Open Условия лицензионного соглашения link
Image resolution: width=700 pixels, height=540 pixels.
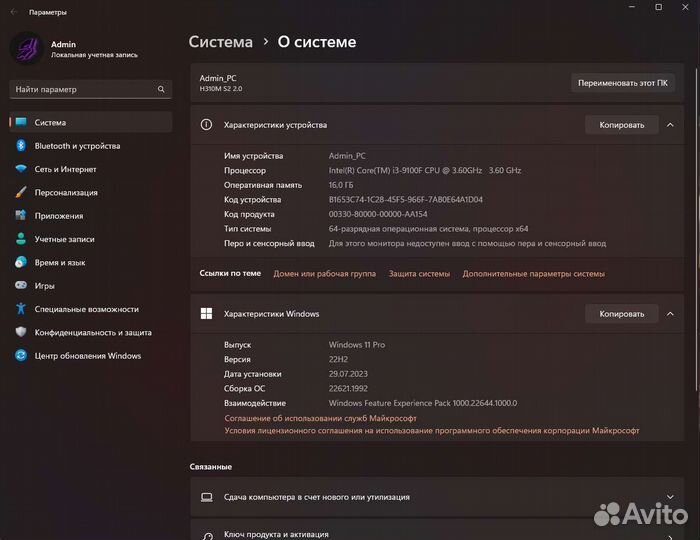pyautogui.click(x=432, y=431)
